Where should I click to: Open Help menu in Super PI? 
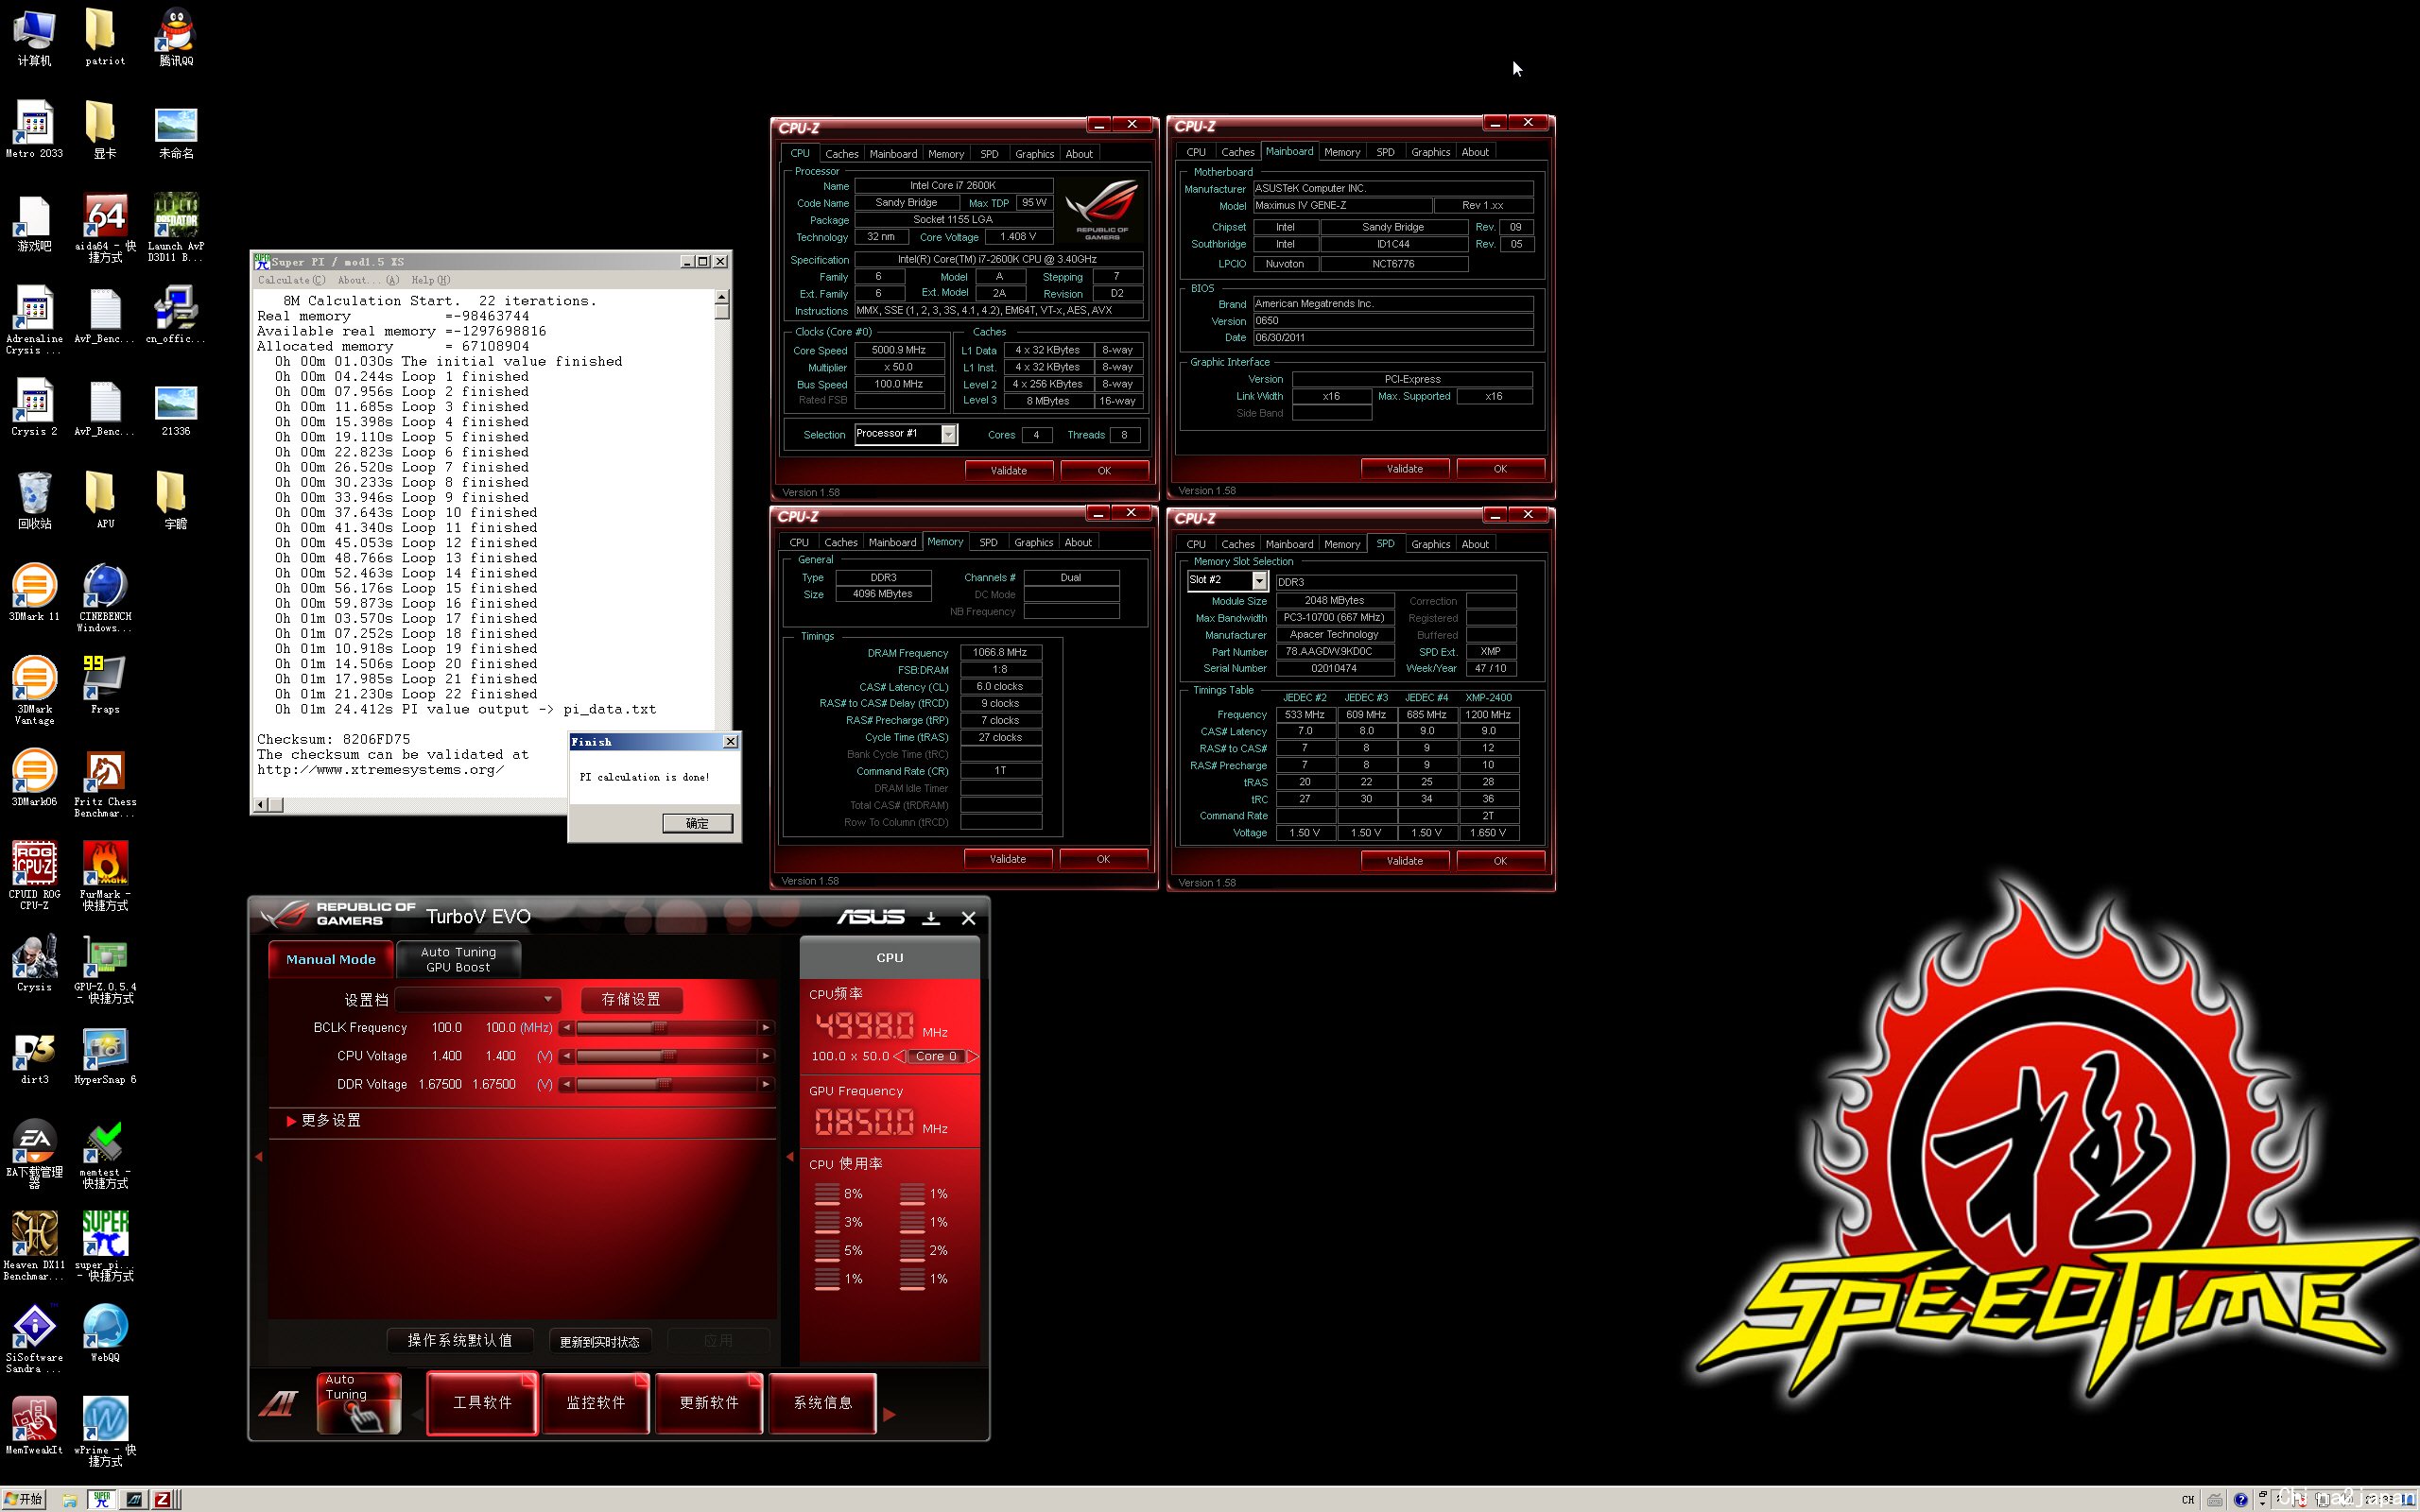[x=430, y=280]
